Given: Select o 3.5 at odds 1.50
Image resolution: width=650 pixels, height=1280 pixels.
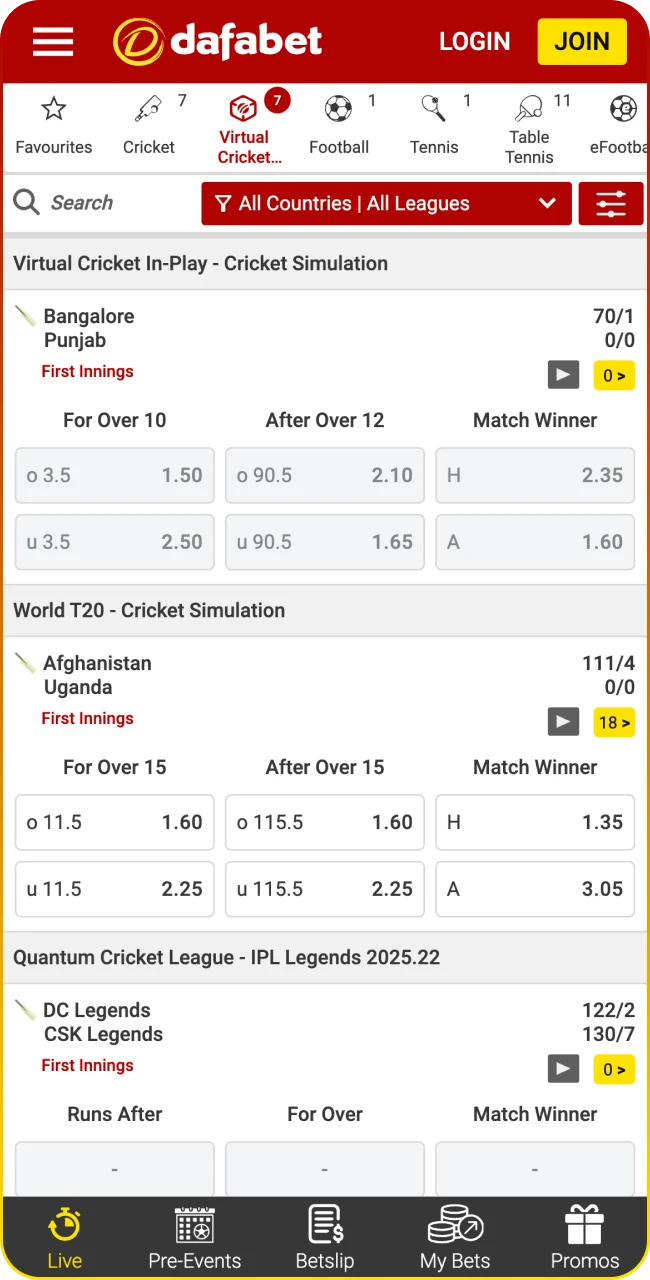Looking at the screenshot, I should (114, 475).
